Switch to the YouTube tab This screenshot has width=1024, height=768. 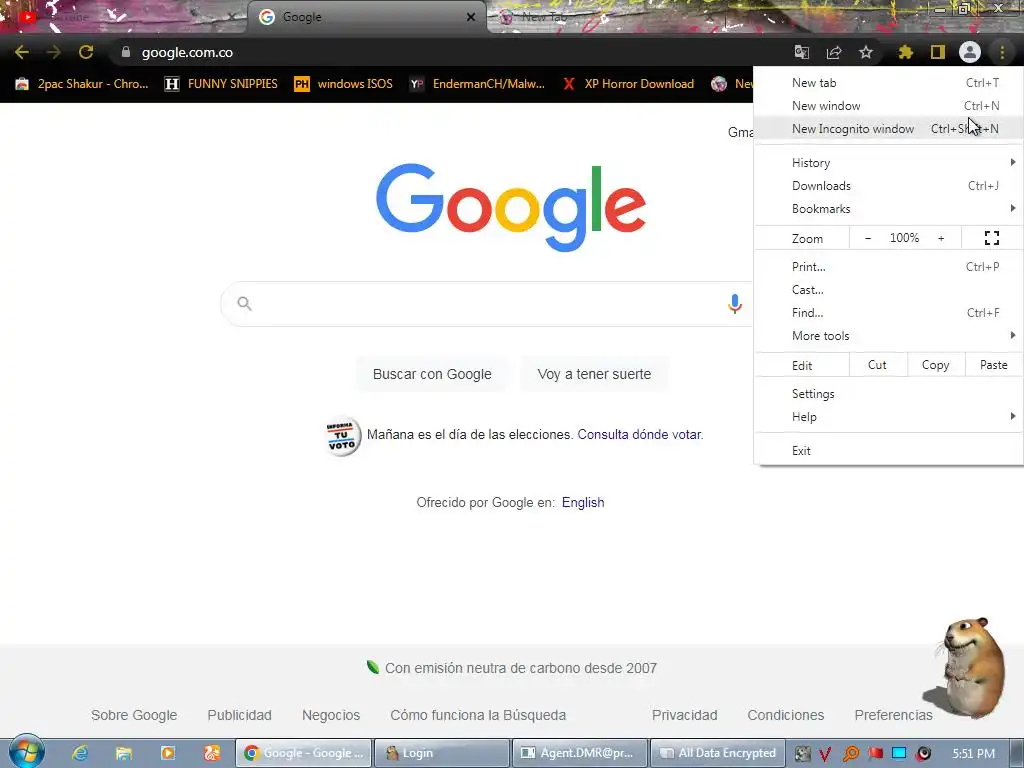[124, 17]
